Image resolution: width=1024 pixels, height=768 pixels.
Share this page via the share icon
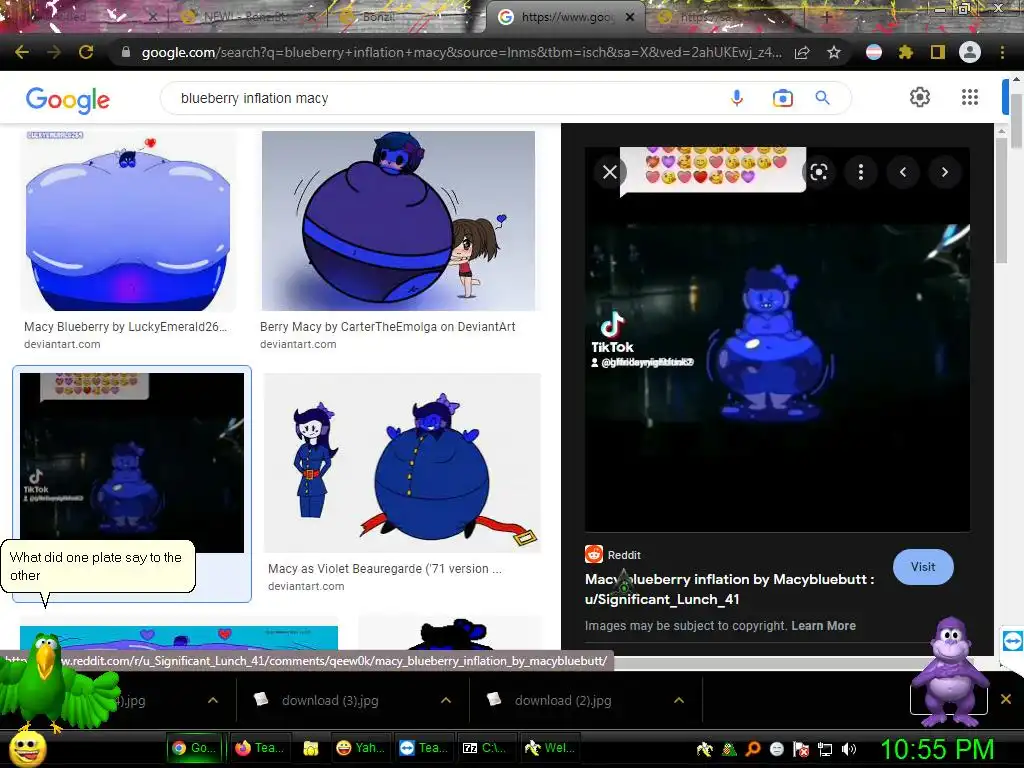(x=802, y=52)
